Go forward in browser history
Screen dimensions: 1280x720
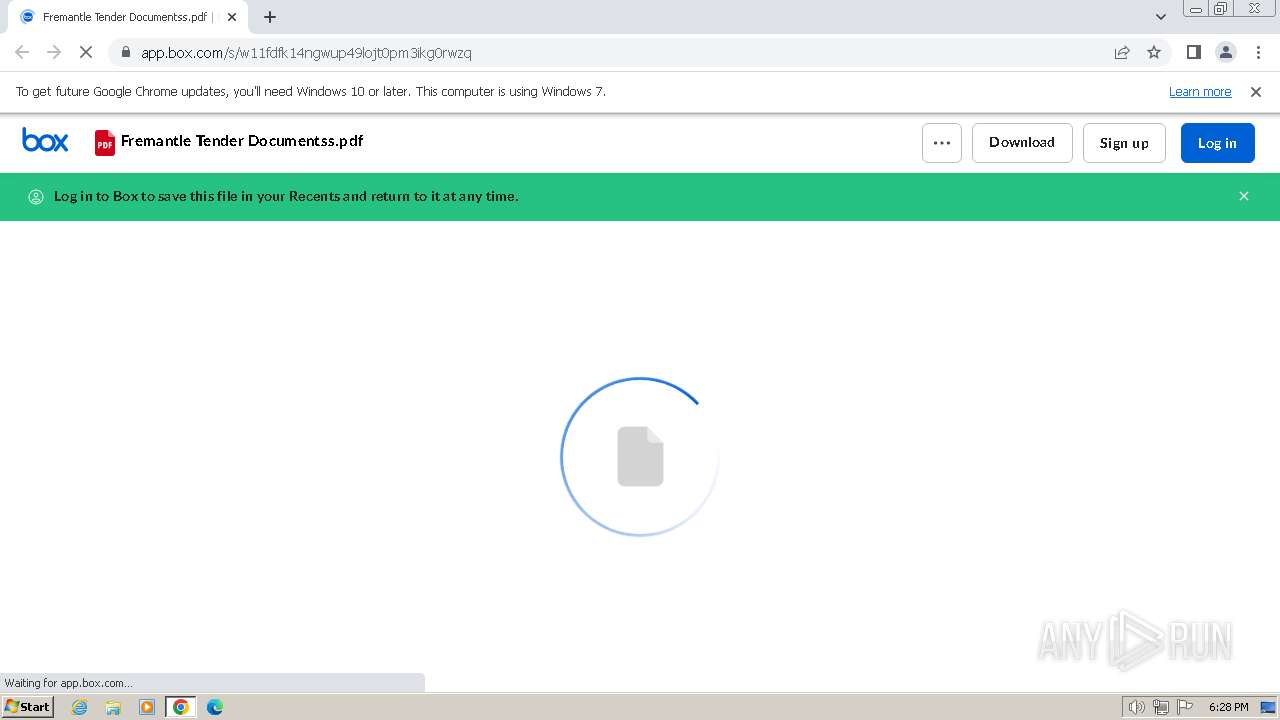[x=54, y=52]
